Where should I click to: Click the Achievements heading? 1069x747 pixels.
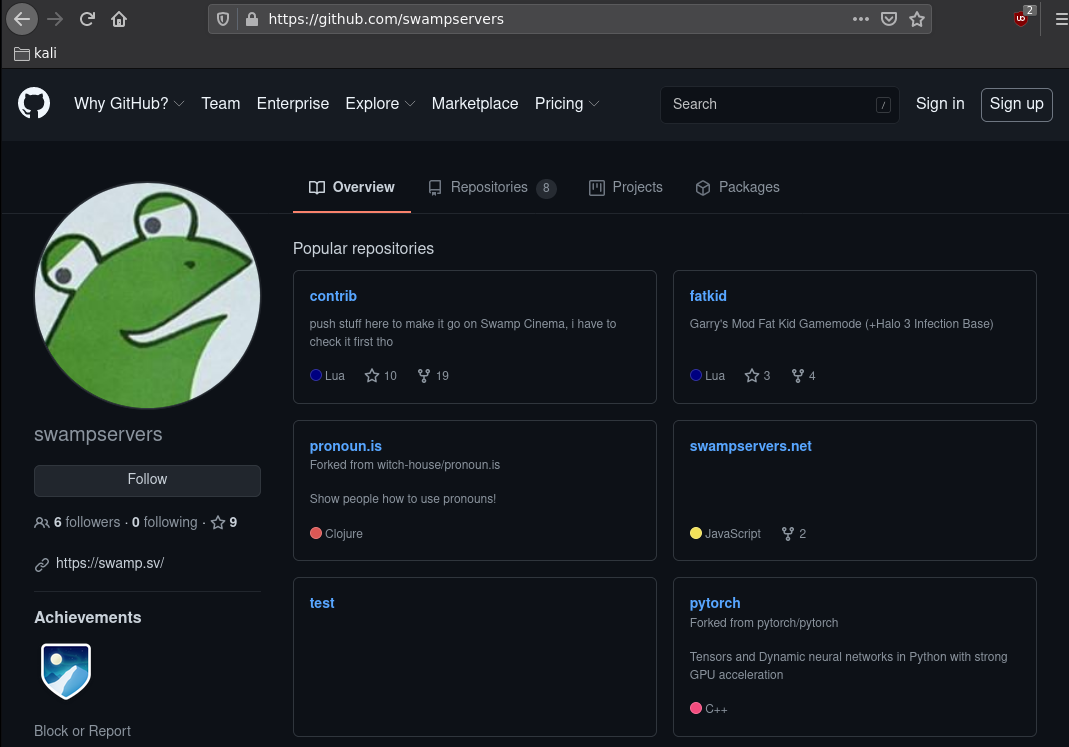point(88,618)
